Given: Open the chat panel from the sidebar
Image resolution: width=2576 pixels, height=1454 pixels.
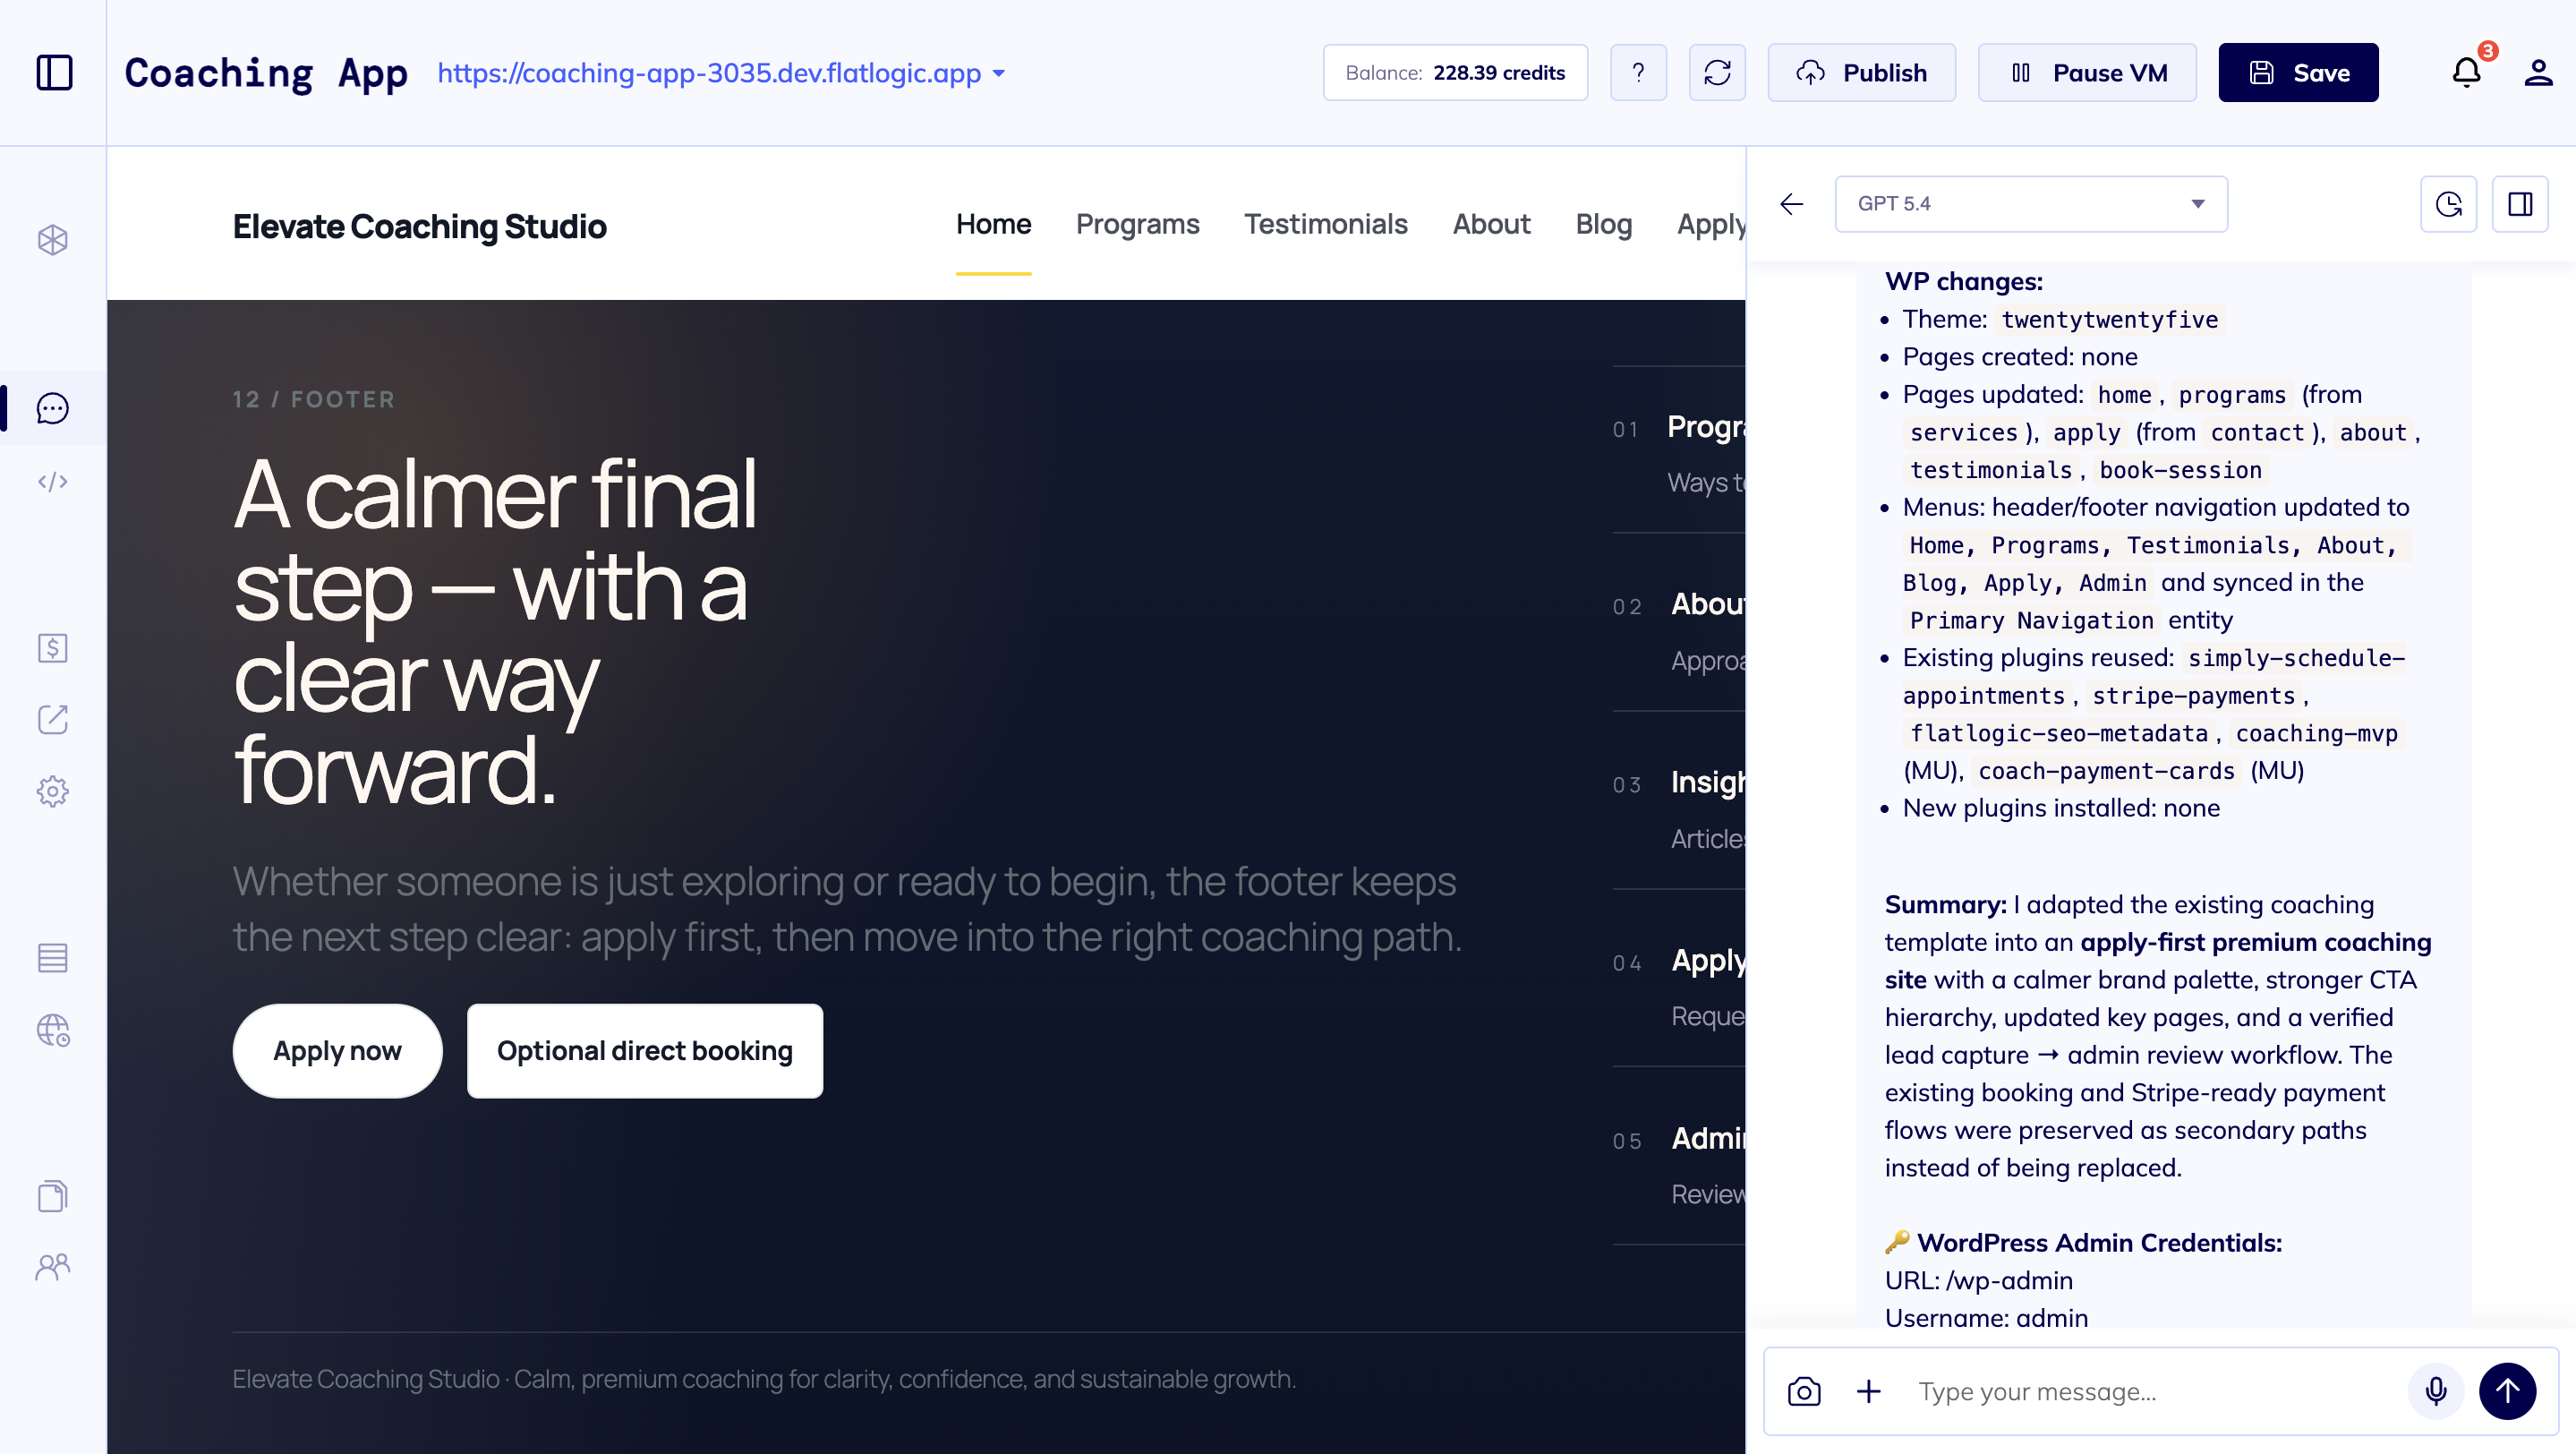Looking at the screenshot, I should (x=52, y=408).
